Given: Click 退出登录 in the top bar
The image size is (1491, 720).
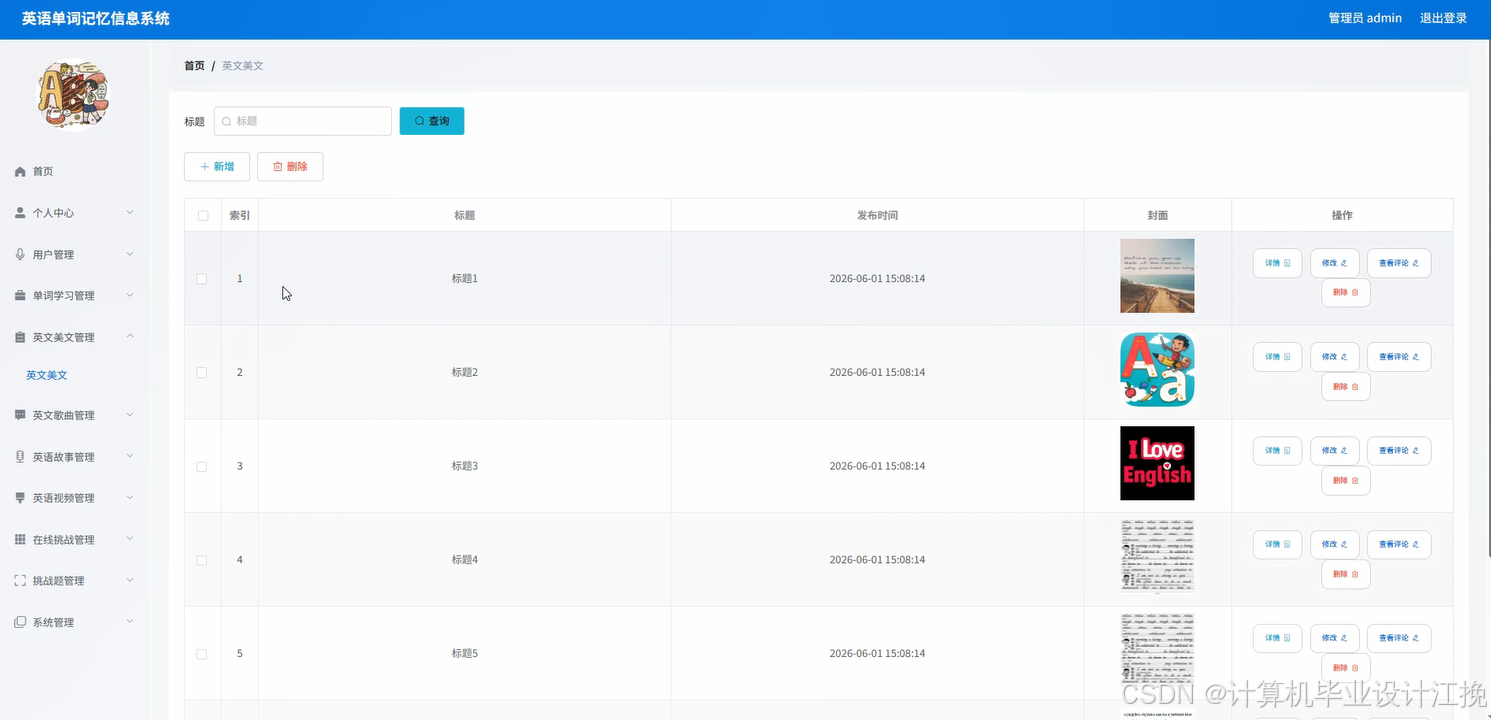Looking at the screenshot, I should [x=1443, y=18].
